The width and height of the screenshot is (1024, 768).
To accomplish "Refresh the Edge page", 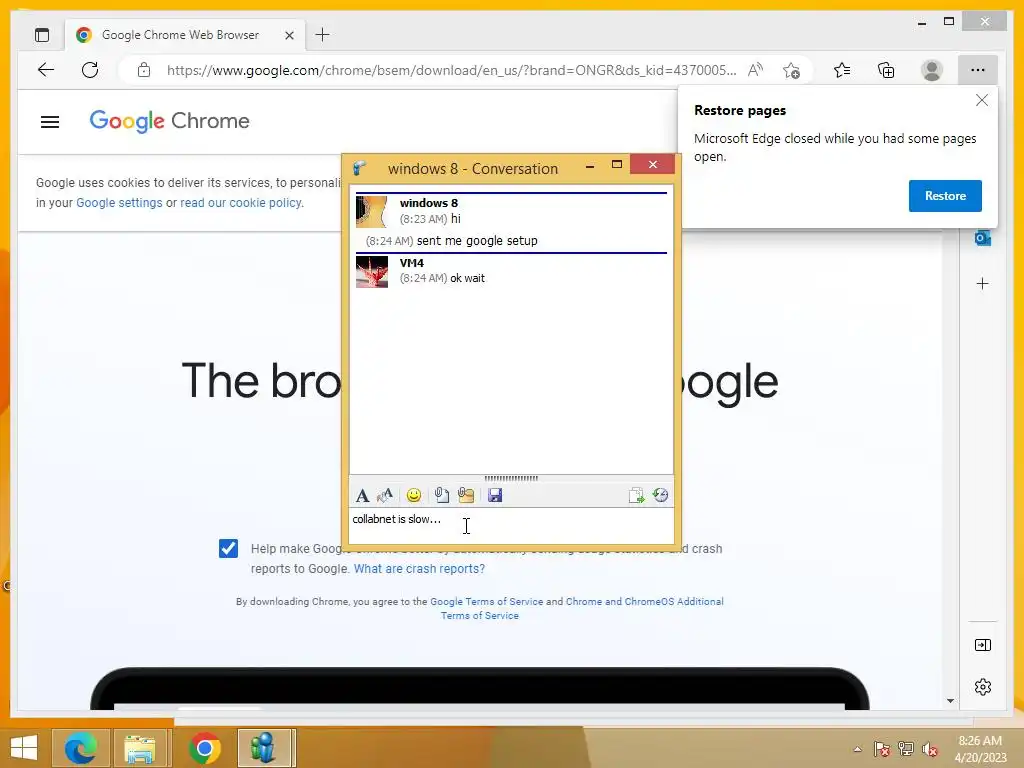I will coord(90,70).
